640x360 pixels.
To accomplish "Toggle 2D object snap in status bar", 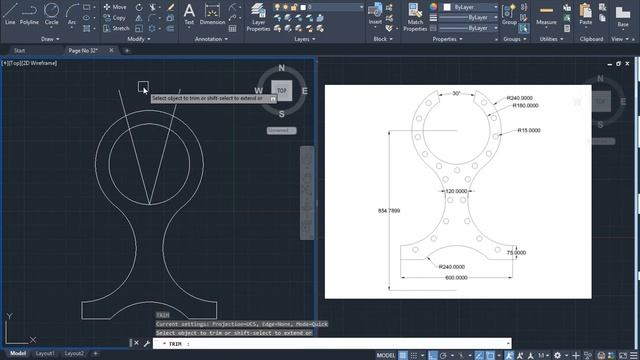I will pyautogui.click(x=490, y=356).
